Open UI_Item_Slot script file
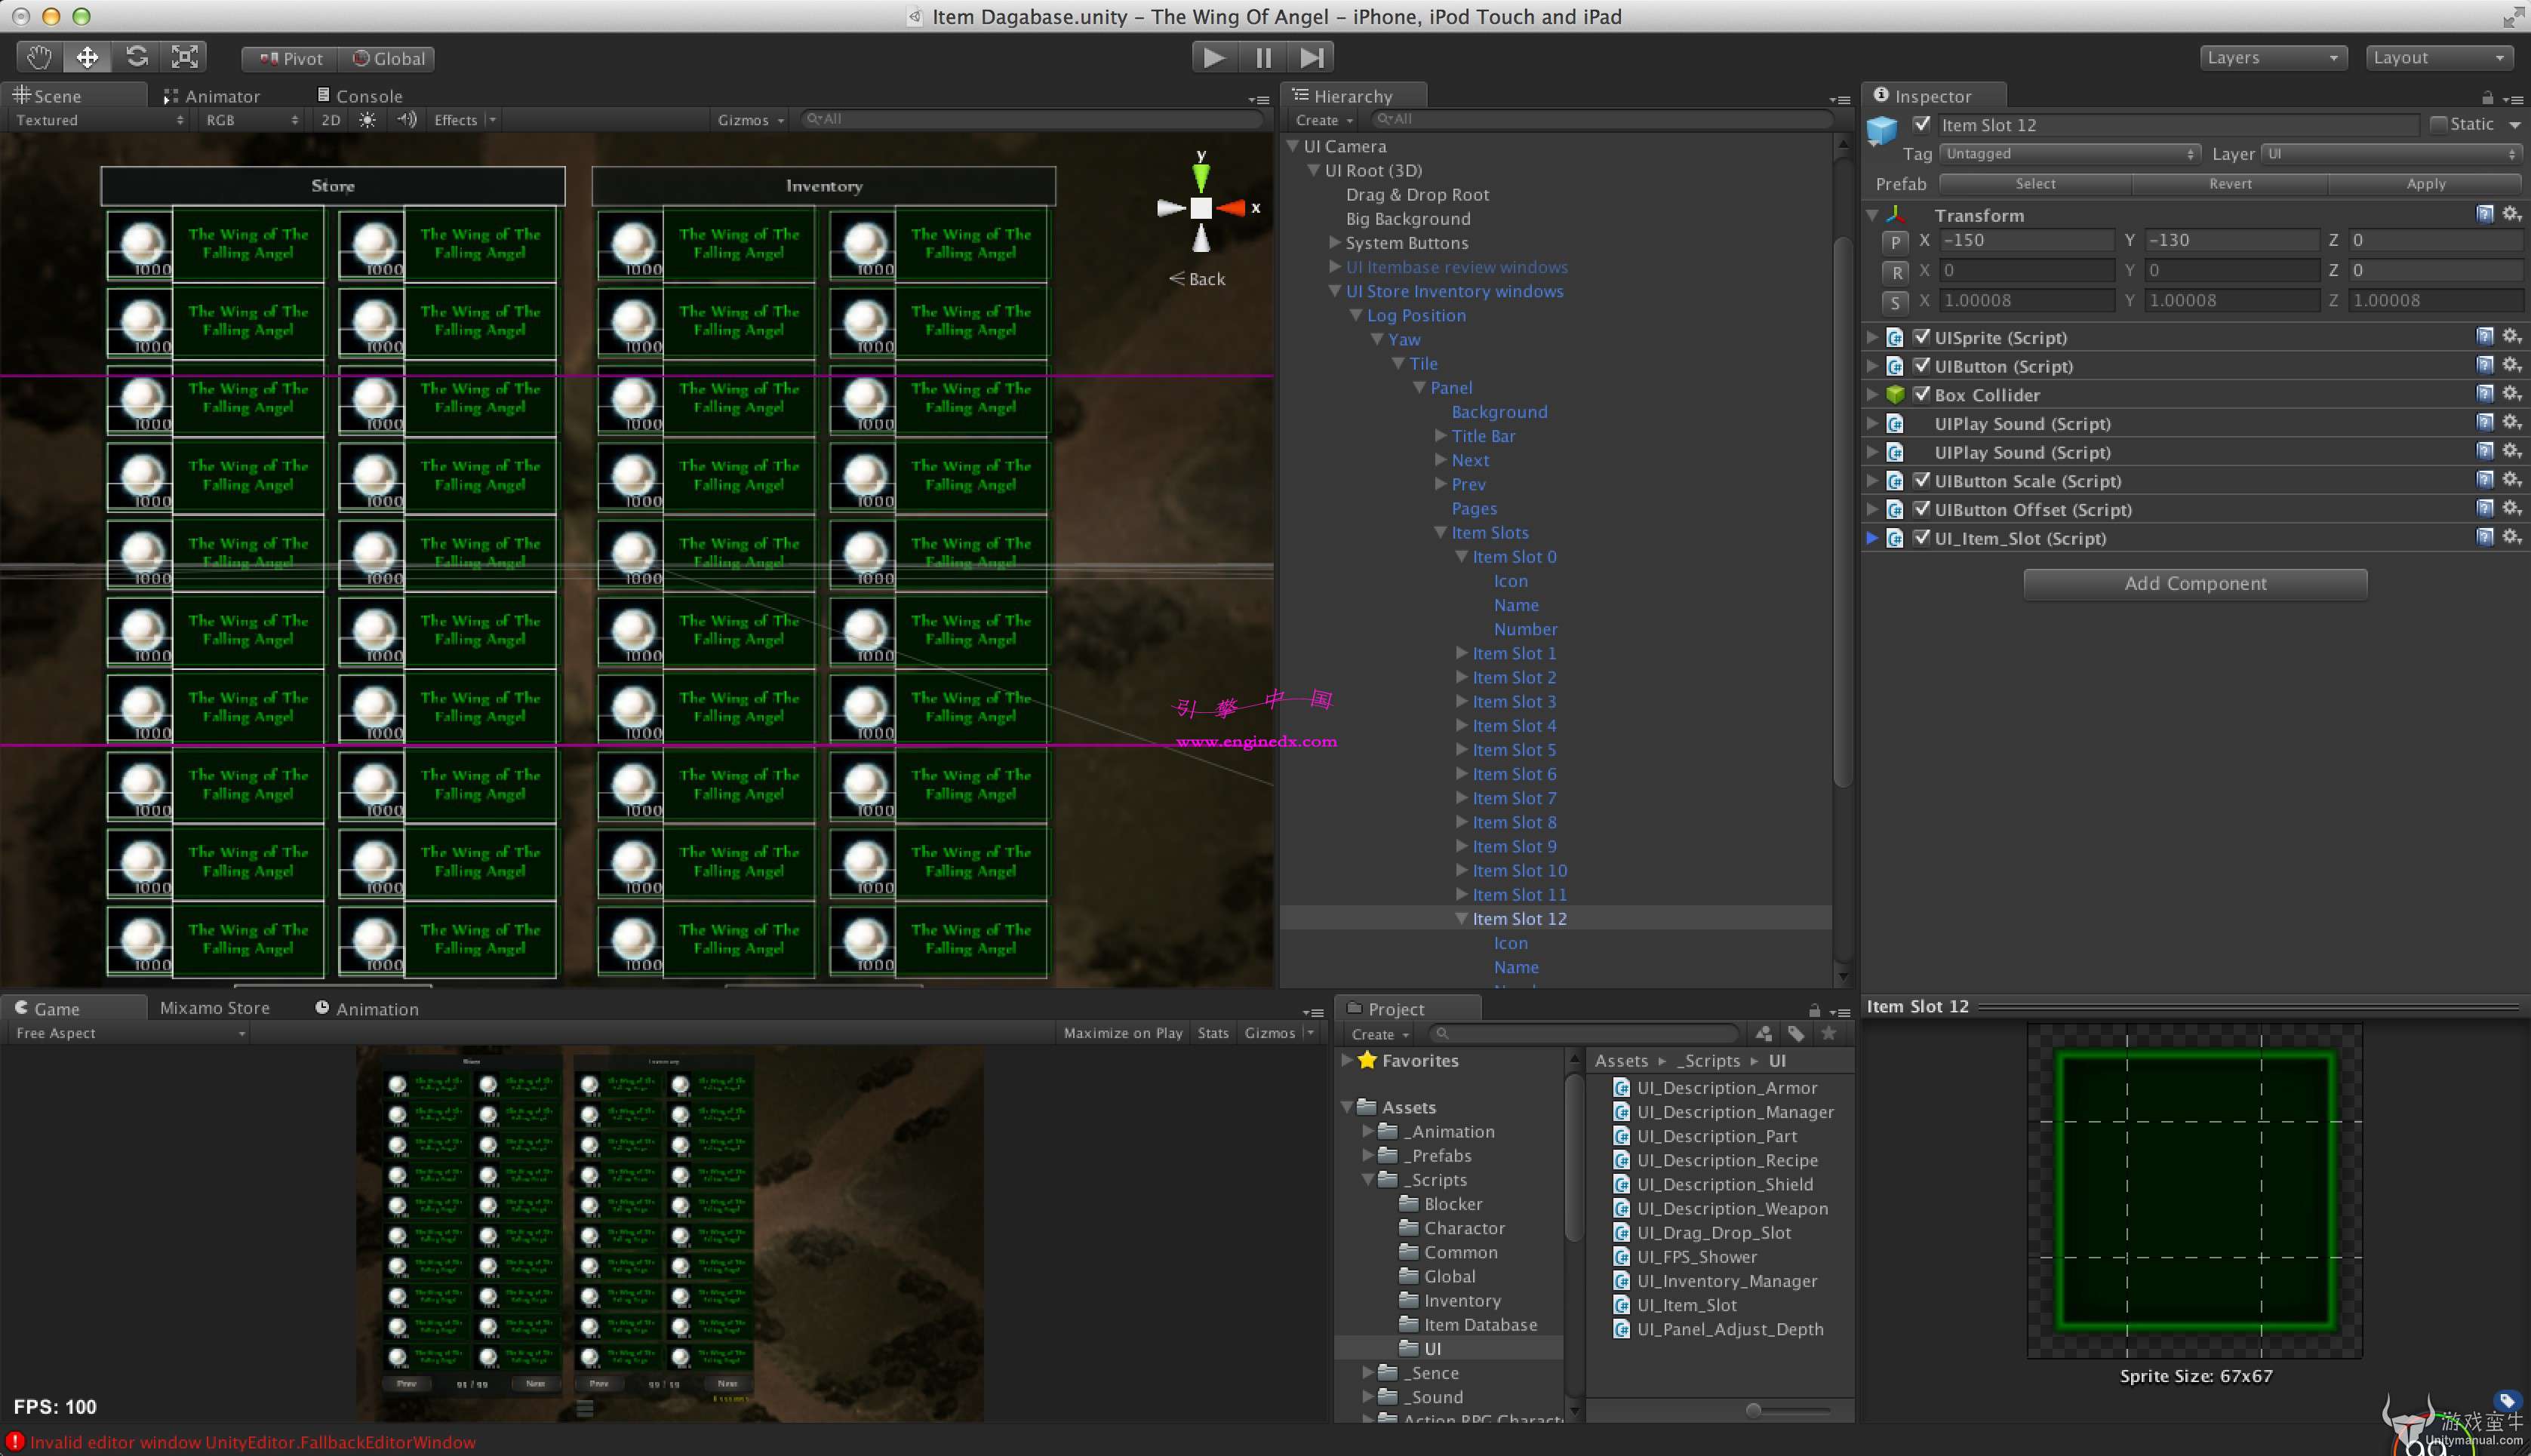This screenshot has width=2531, height=1456. click(1686, 1304)
